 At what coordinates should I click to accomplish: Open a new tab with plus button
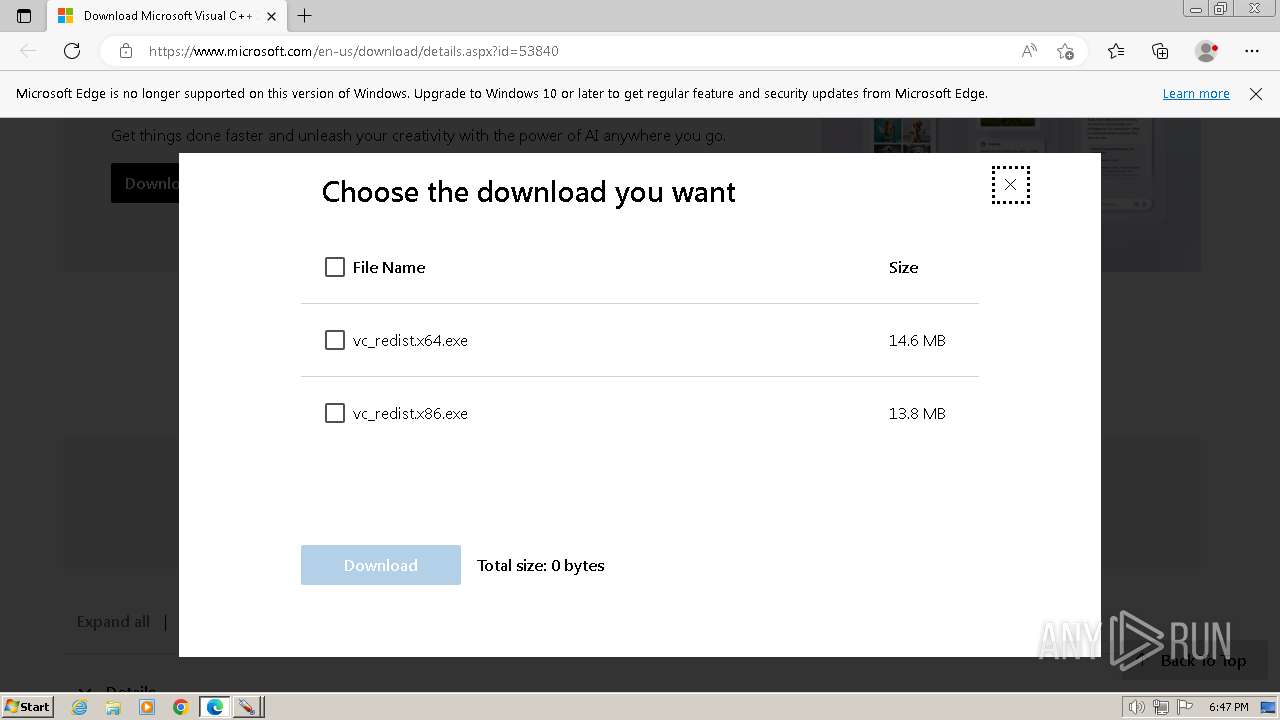pos(305,16)
